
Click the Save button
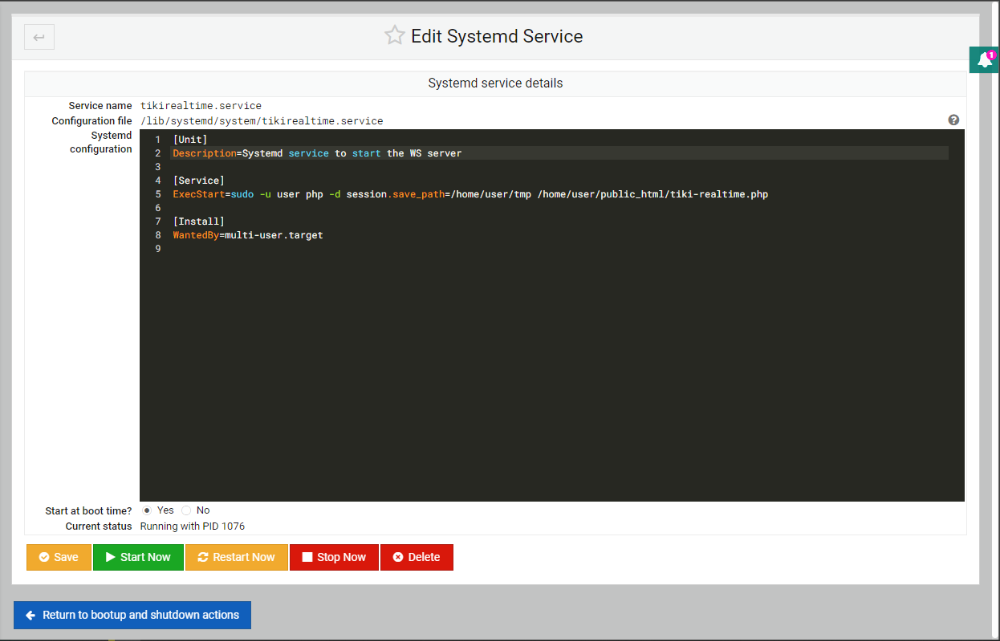59,557
